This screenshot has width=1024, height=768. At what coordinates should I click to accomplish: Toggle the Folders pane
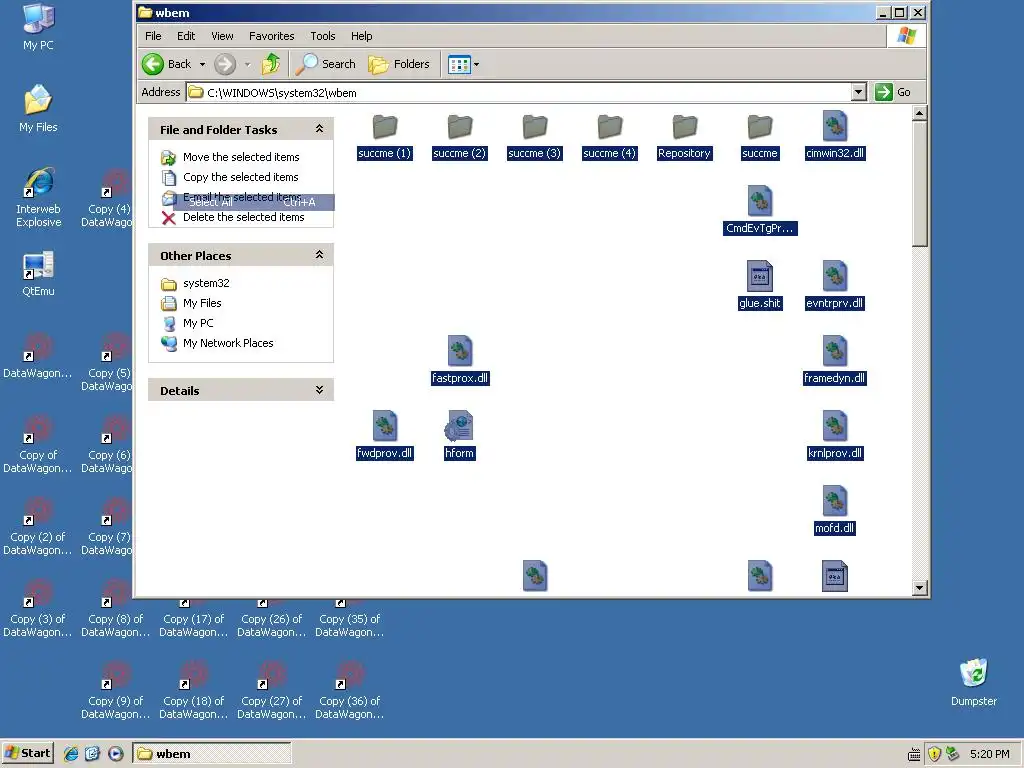coord(398,64)
